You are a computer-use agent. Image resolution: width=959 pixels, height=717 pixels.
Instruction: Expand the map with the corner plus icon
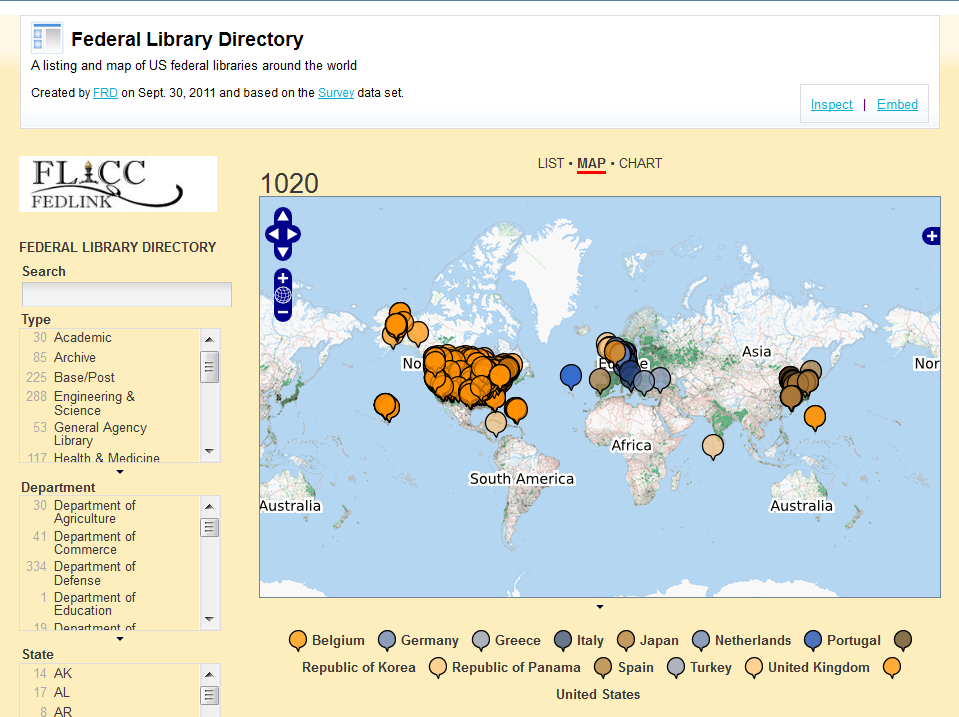(x=931, y=236)
